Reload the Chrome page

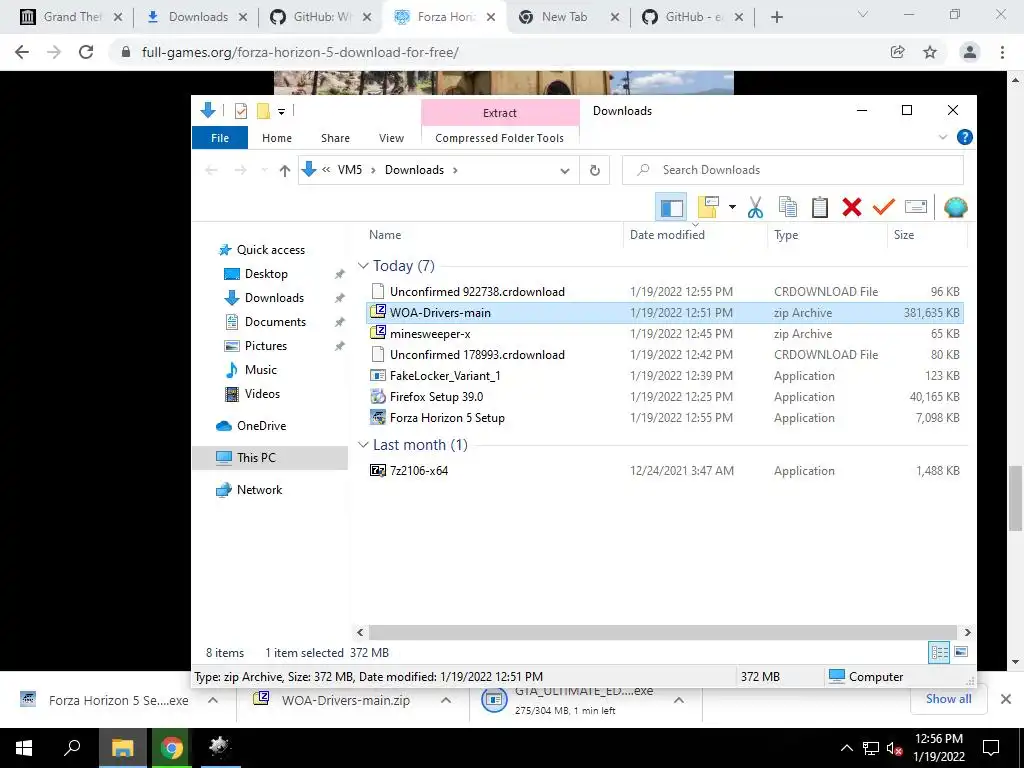[86, 52]
